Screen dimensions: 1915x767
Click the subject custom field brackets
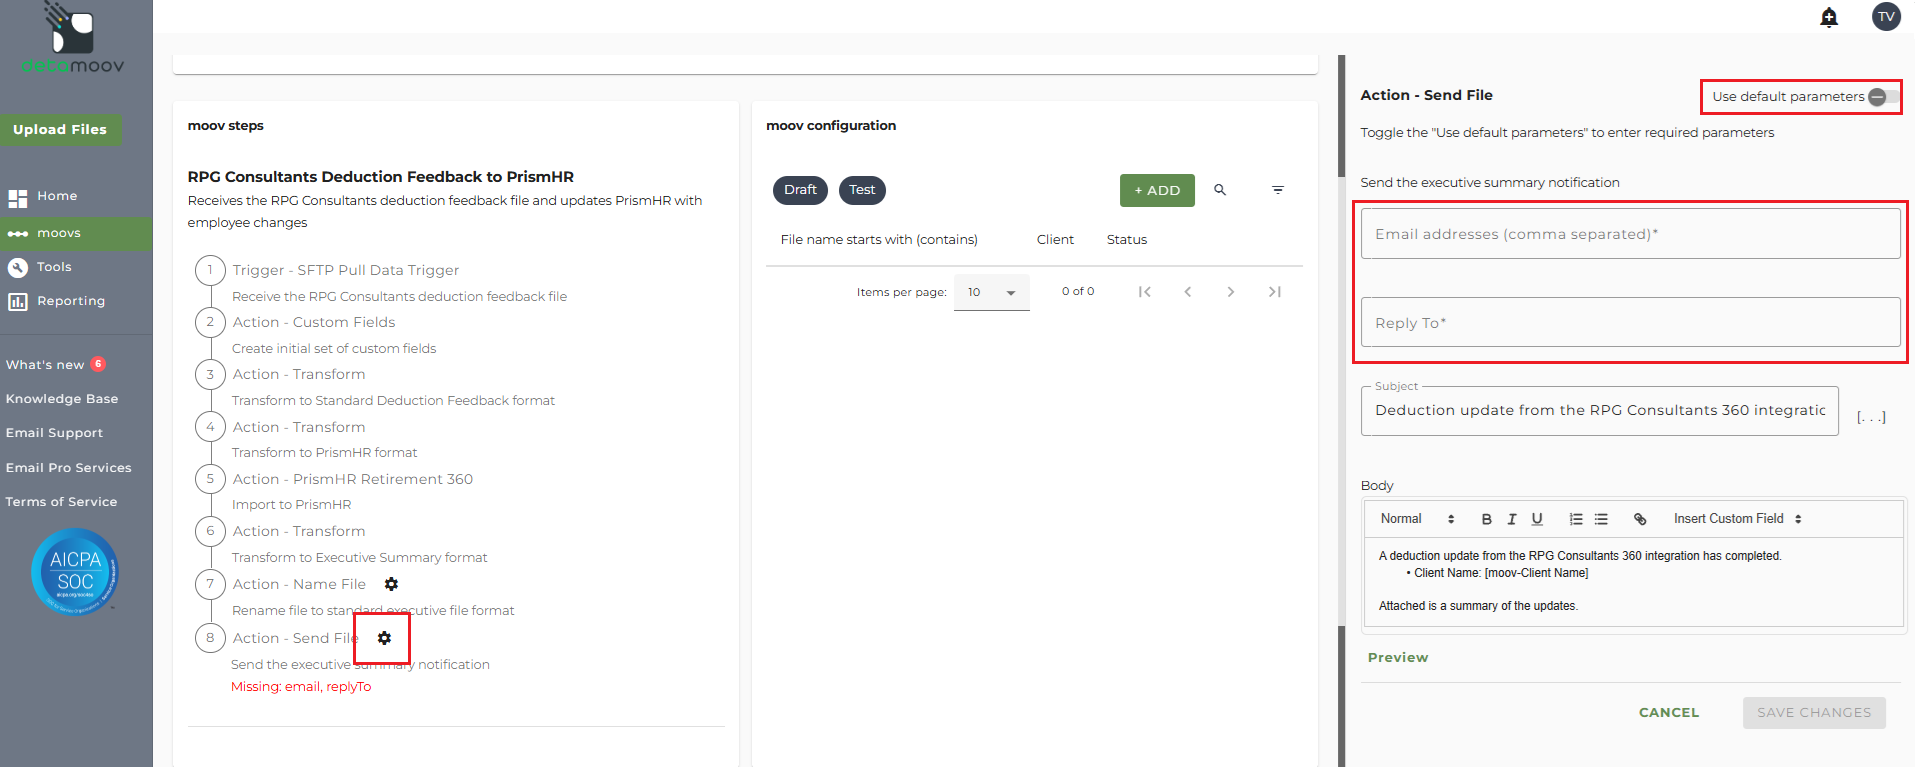tap(1871, 416)
